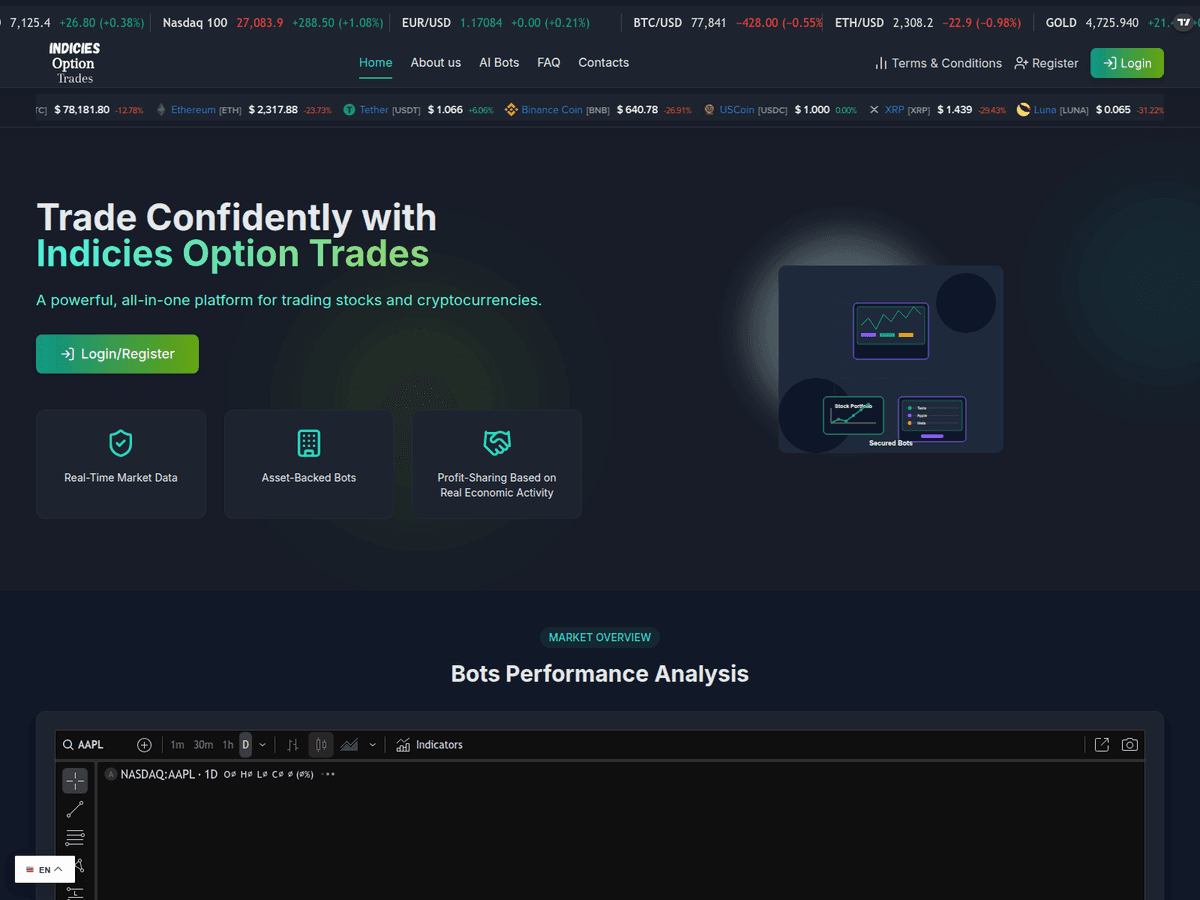This screenshot has height=900, width=1200.
Task: Click the Register link in the header
Action: (x=1046, y=63)
